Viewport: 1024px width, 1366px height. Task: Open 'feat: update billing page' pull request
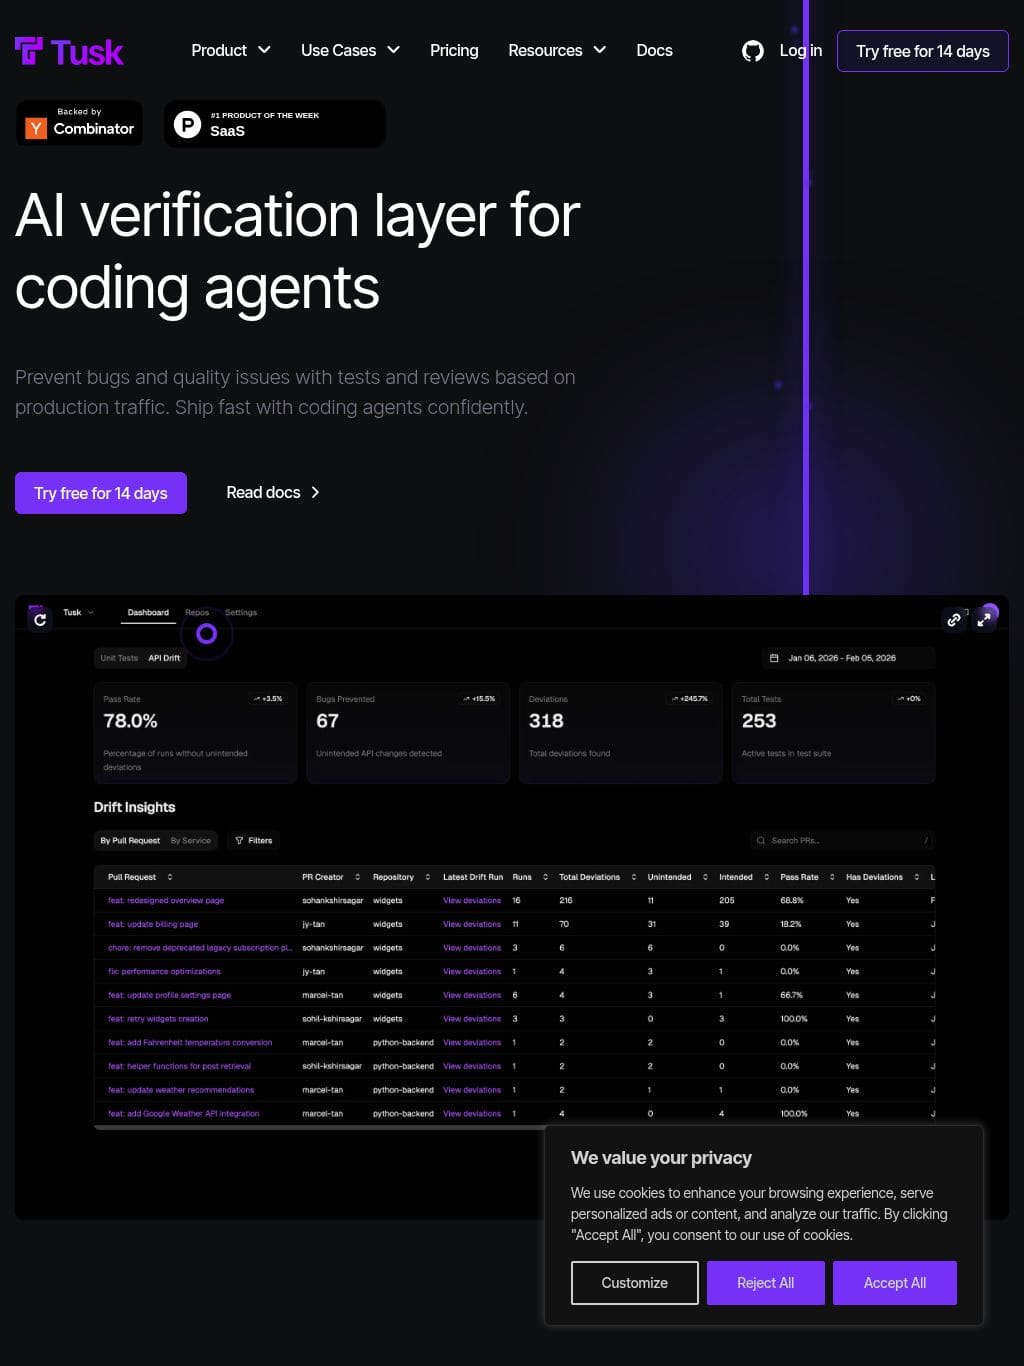point(153,925)
